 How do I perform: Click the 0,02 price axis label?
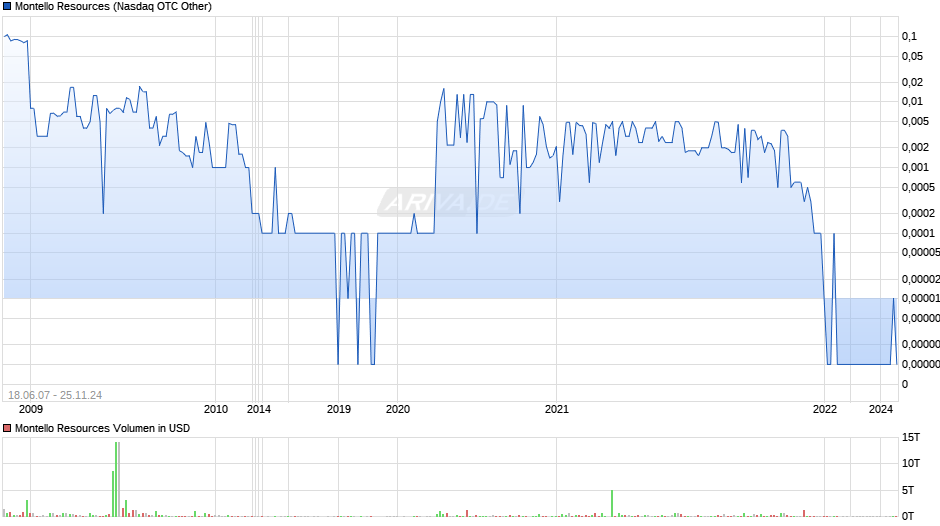[x=912, y=82]
